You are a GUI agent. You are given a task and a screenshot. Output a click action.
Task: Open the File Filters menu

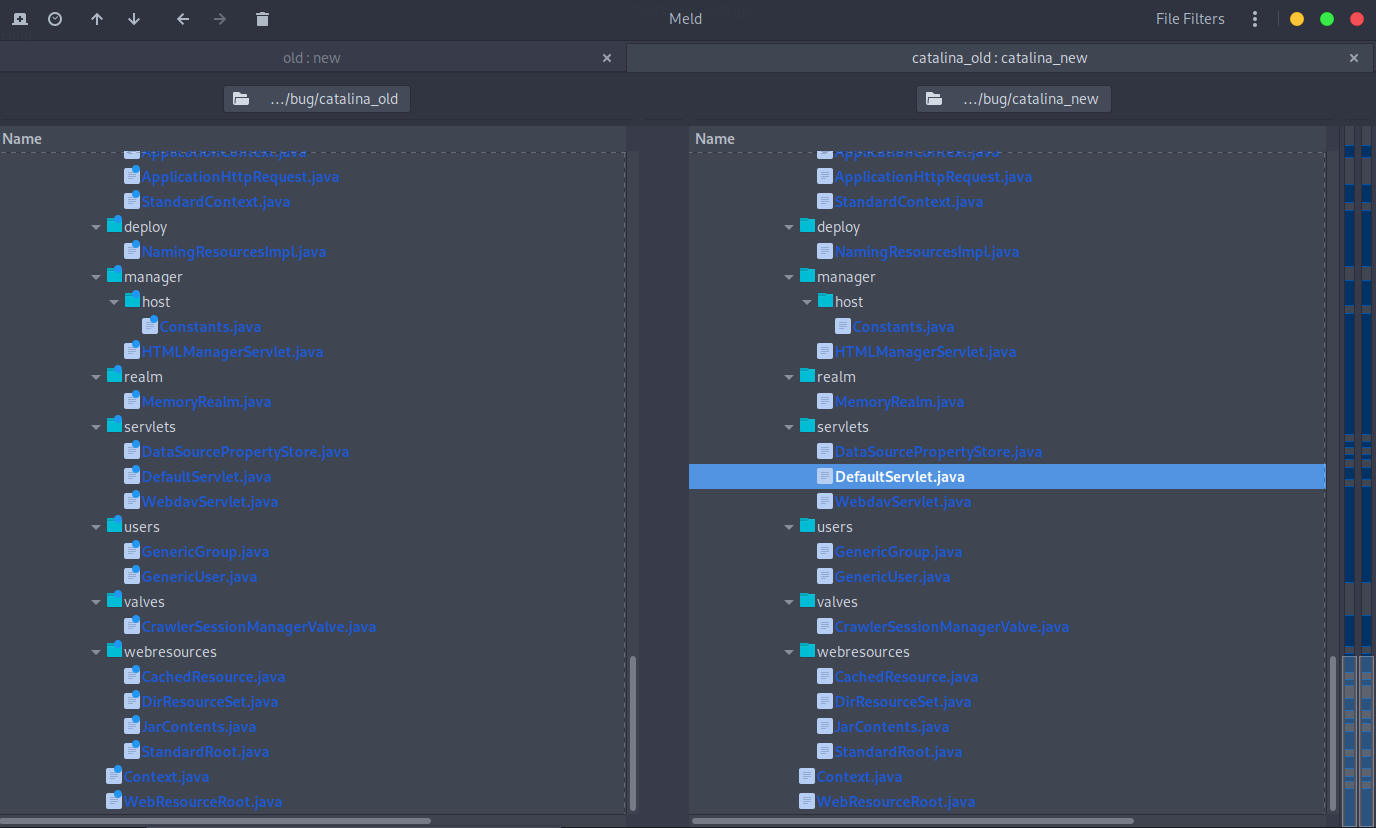pyautogui.click(x=1190, y=18)
